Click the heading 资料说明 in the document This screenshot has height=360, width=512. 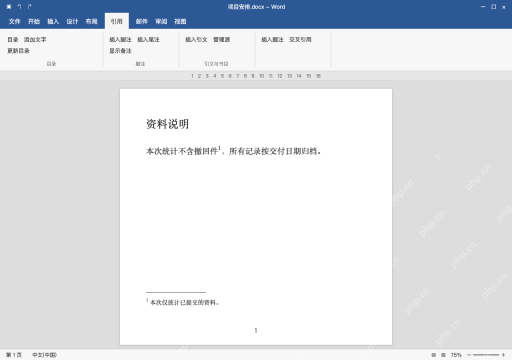coord(167,124)
